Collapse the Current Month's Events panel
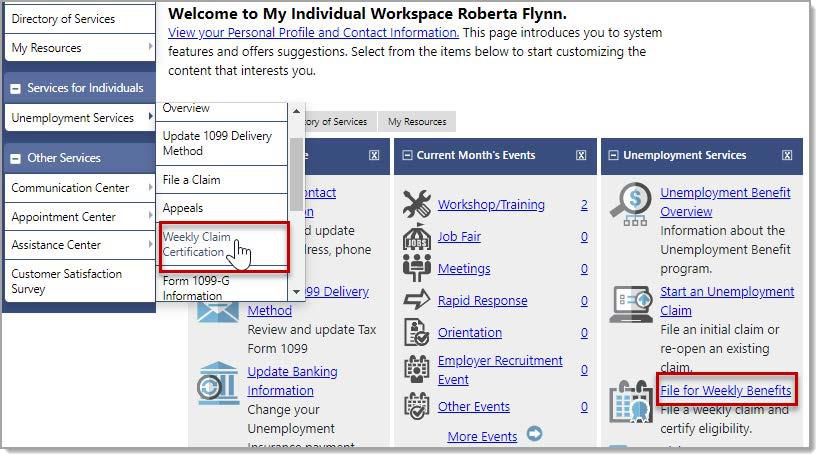Screen dimensions: 821x456 point(408,155)
